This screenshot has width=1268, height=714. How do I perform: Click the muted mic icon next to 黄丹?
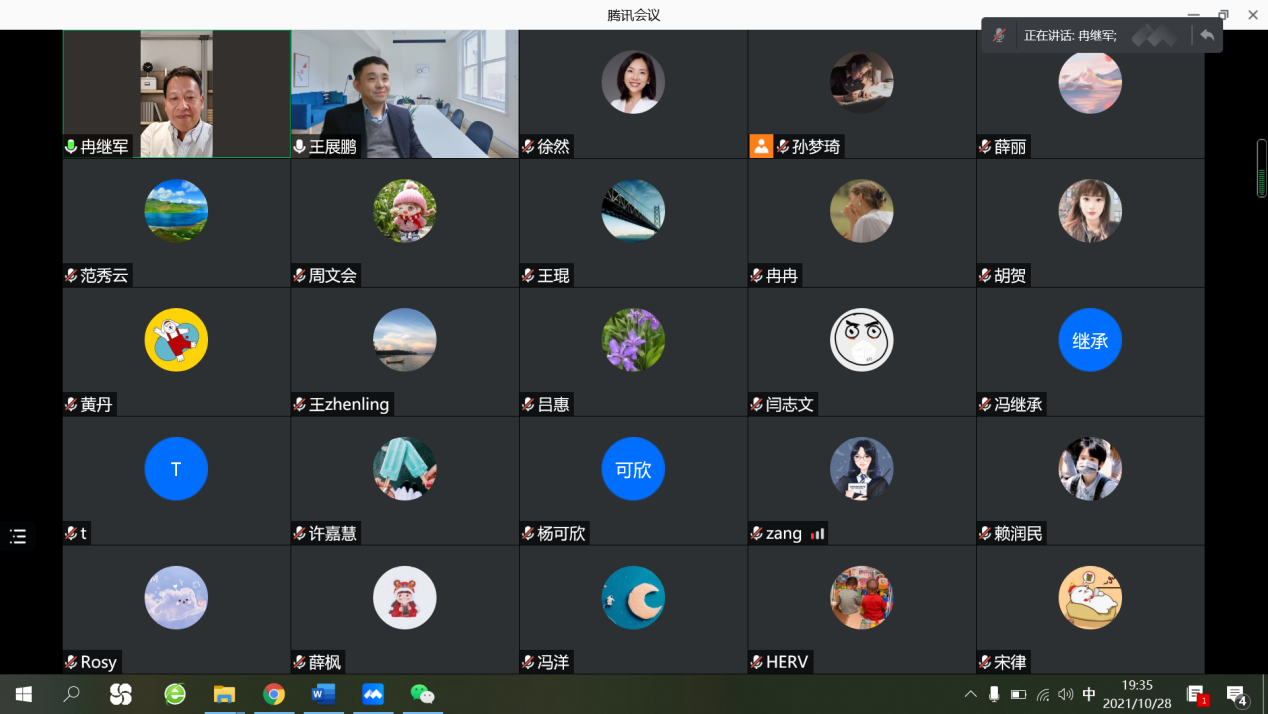tap(71, 405)
